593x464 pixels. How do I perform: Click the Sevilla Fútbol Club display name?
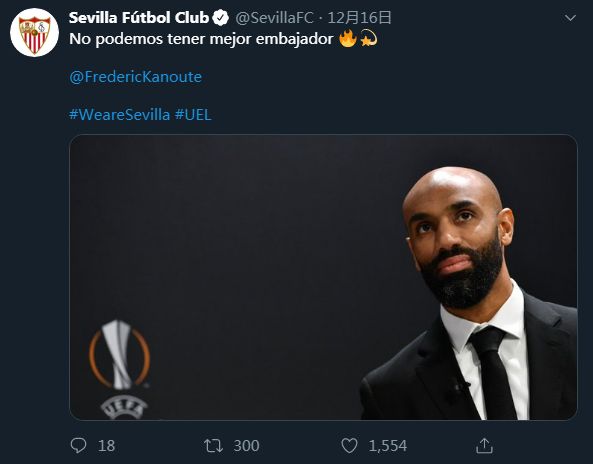coord(139,18)
